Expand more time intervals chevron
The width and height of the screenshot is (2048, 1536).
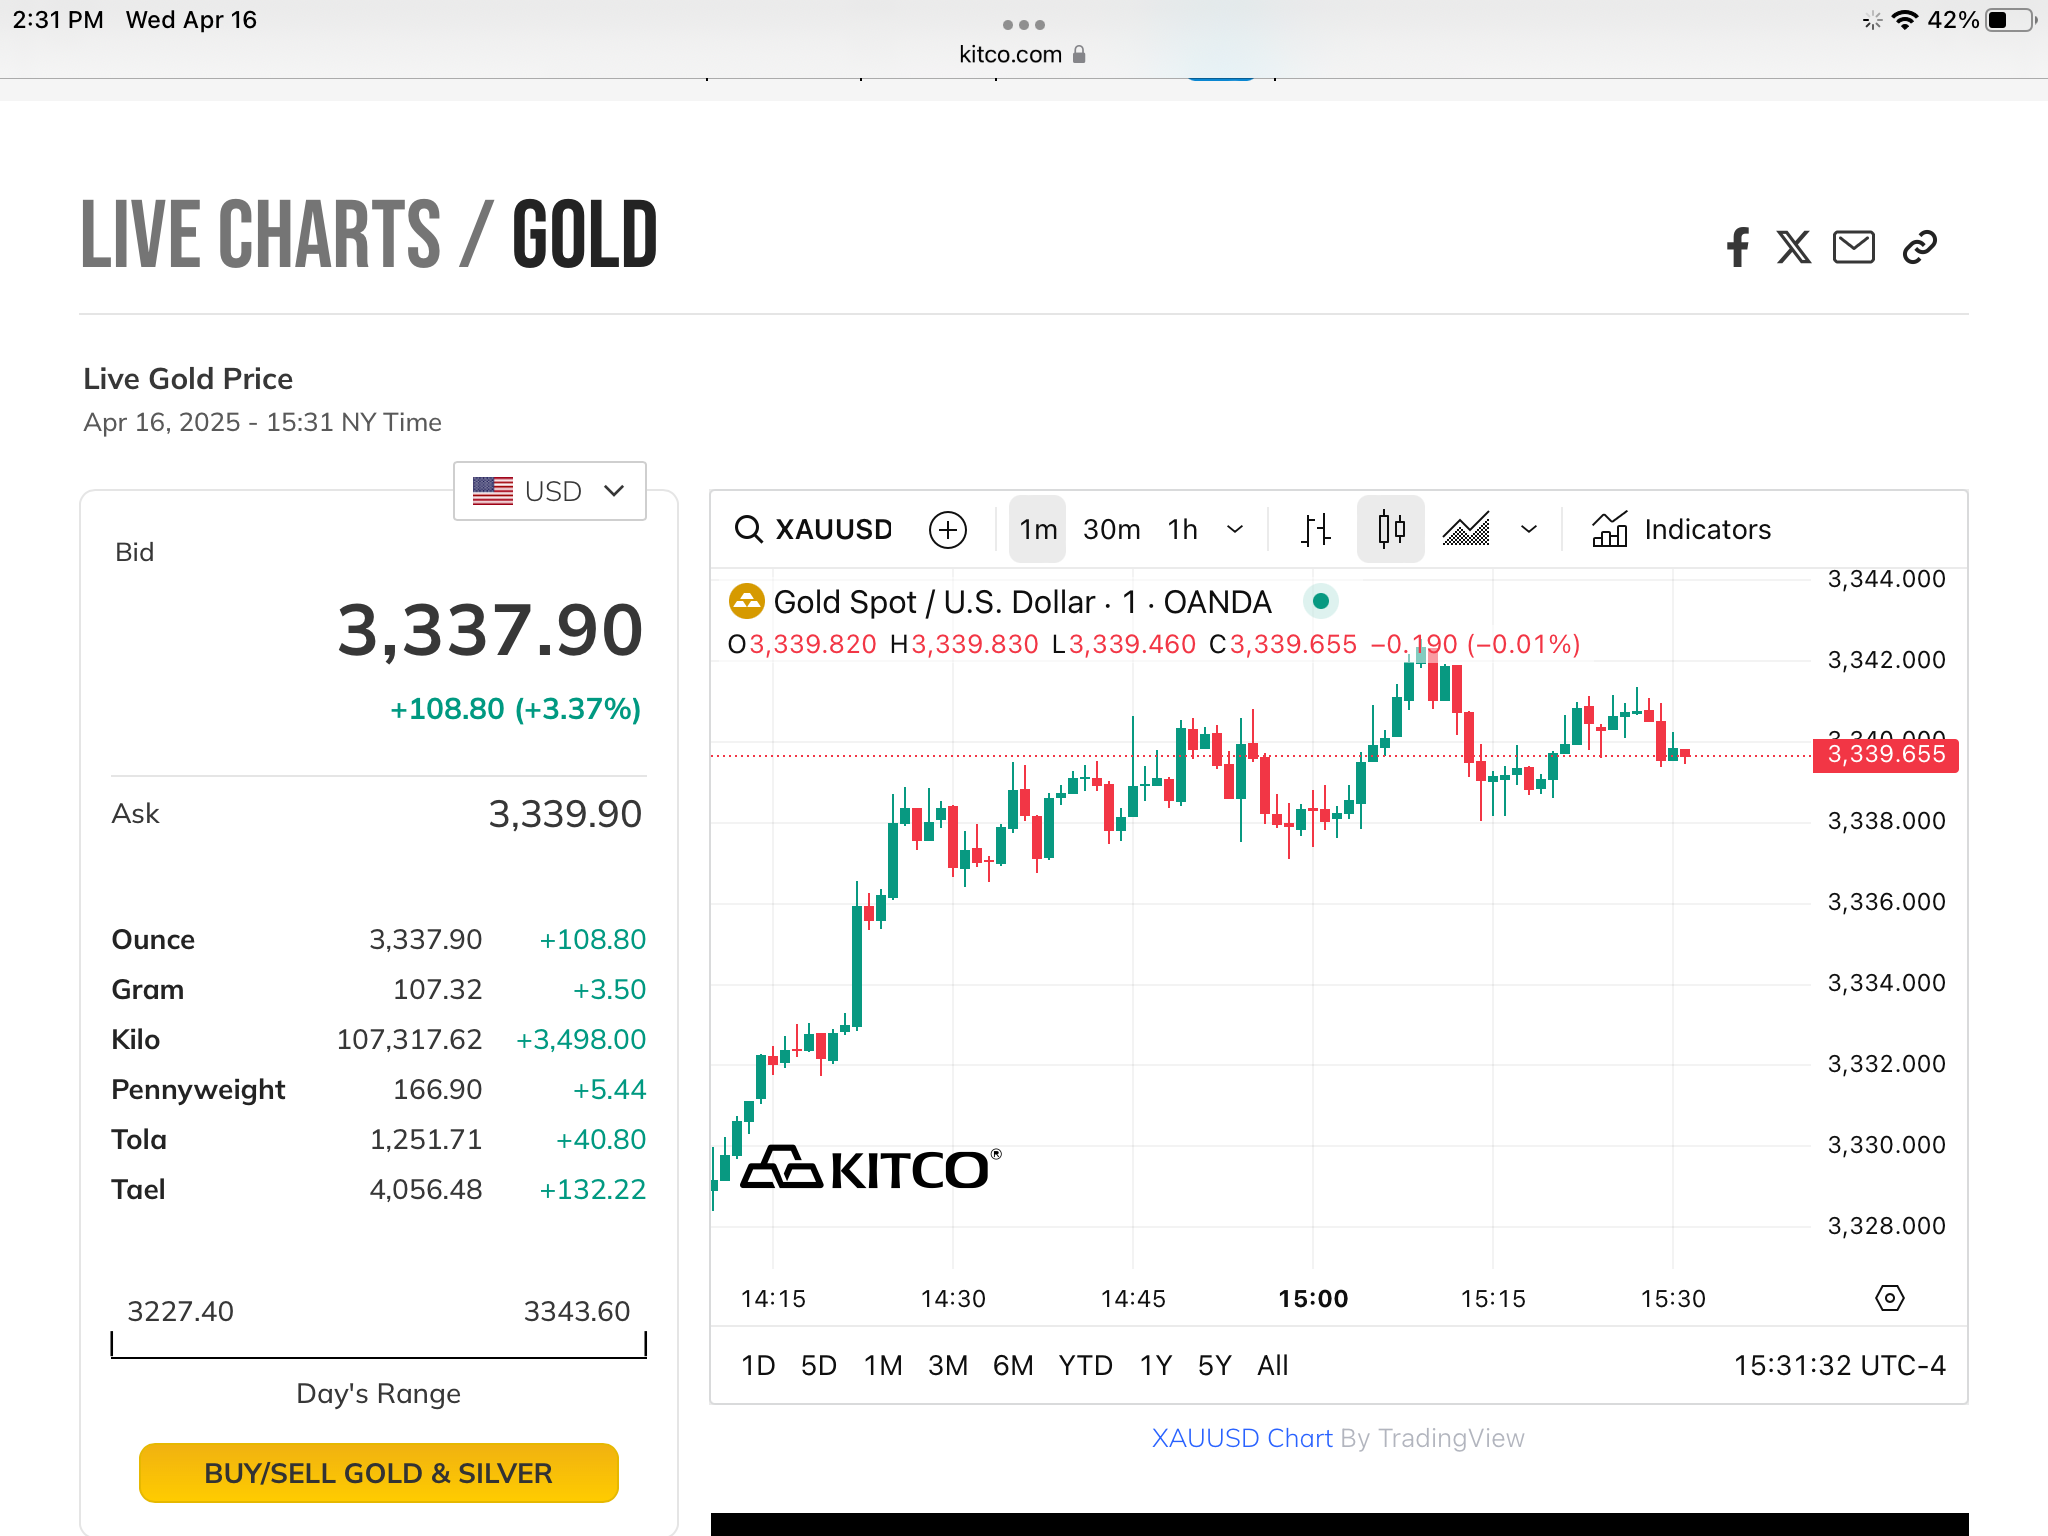[1235, 529]
